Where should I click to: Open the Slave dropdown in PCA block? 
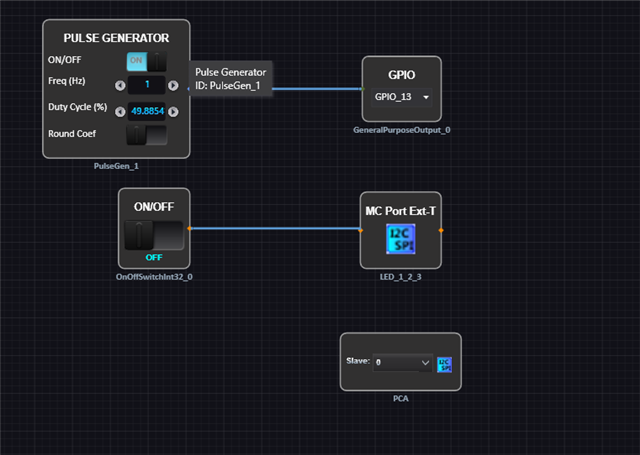pyautogui.click(x=402, y=362)
